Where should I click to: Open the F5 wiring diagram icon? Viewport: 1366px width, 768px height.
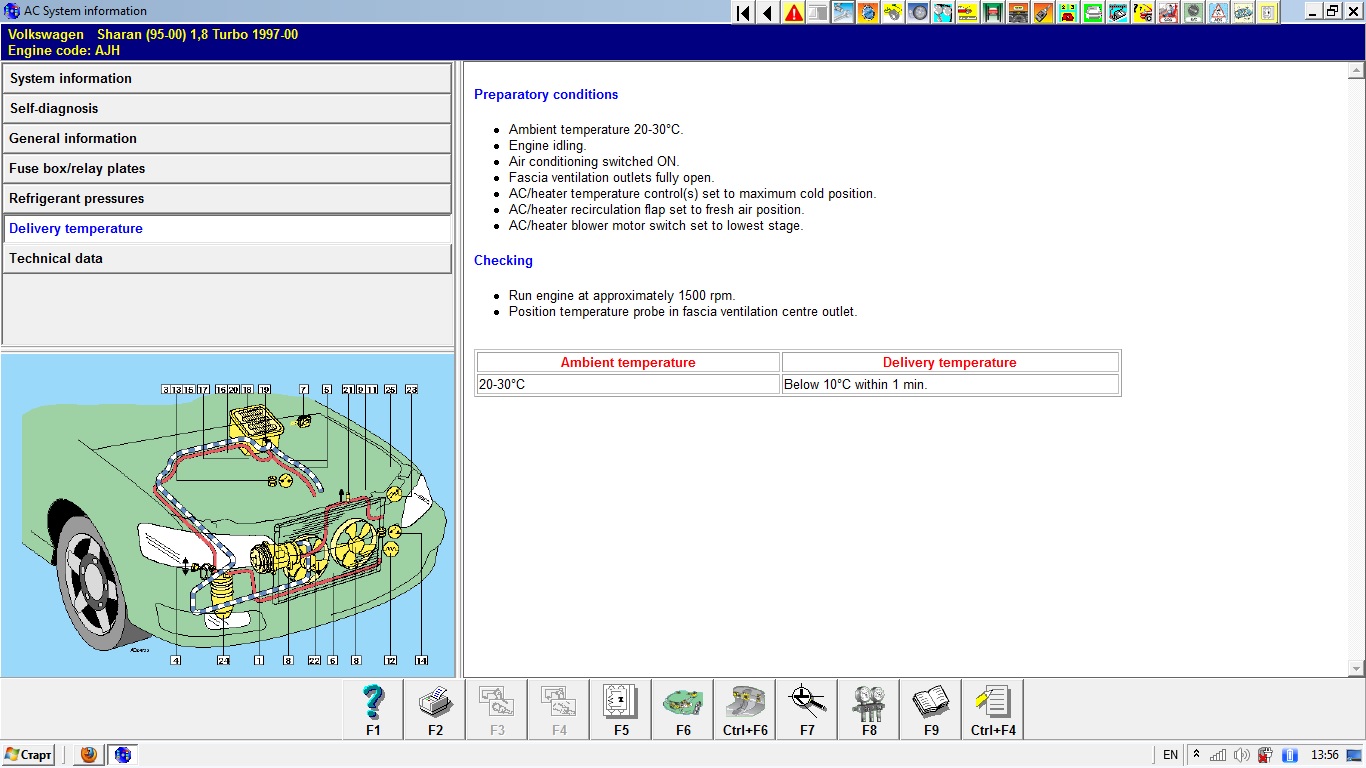pos(621,709)
